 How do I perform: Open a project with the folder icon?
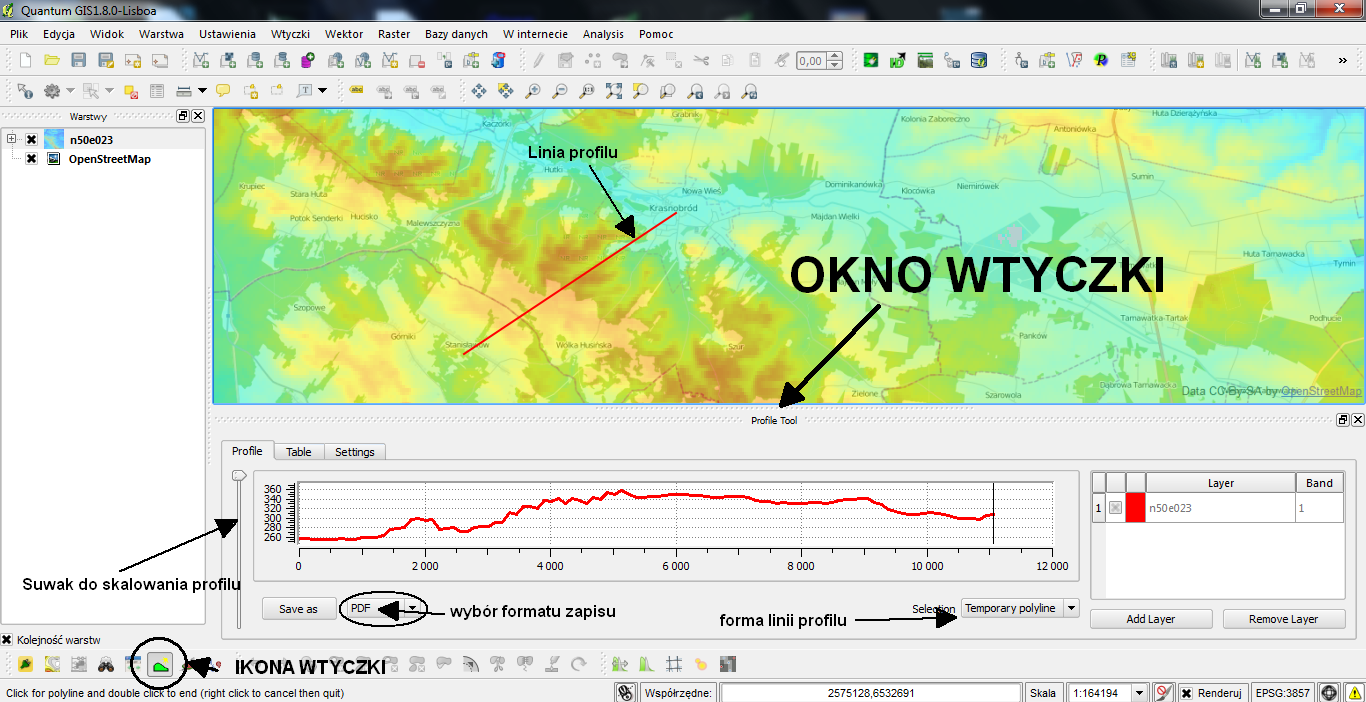[52, 60]
